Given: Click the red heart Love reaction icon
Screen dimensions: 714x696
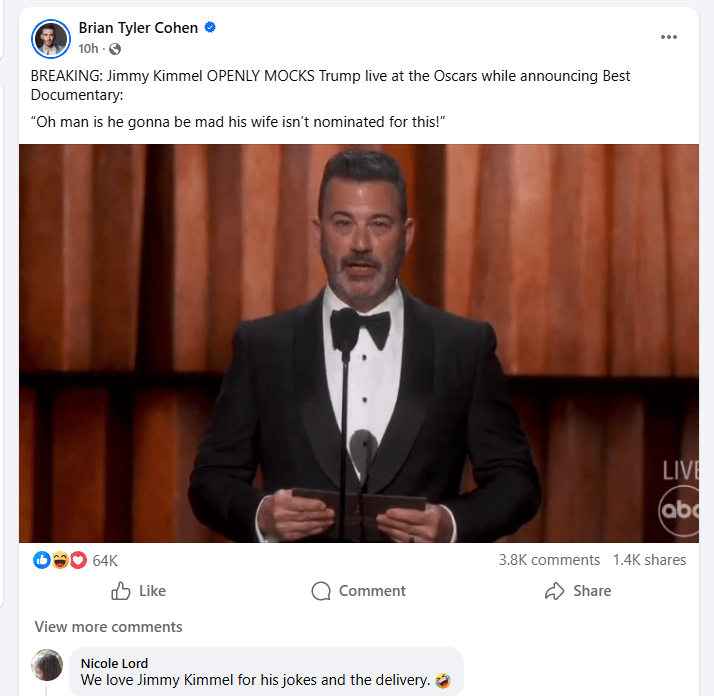Looking at the screenshot, I should 78,560.
